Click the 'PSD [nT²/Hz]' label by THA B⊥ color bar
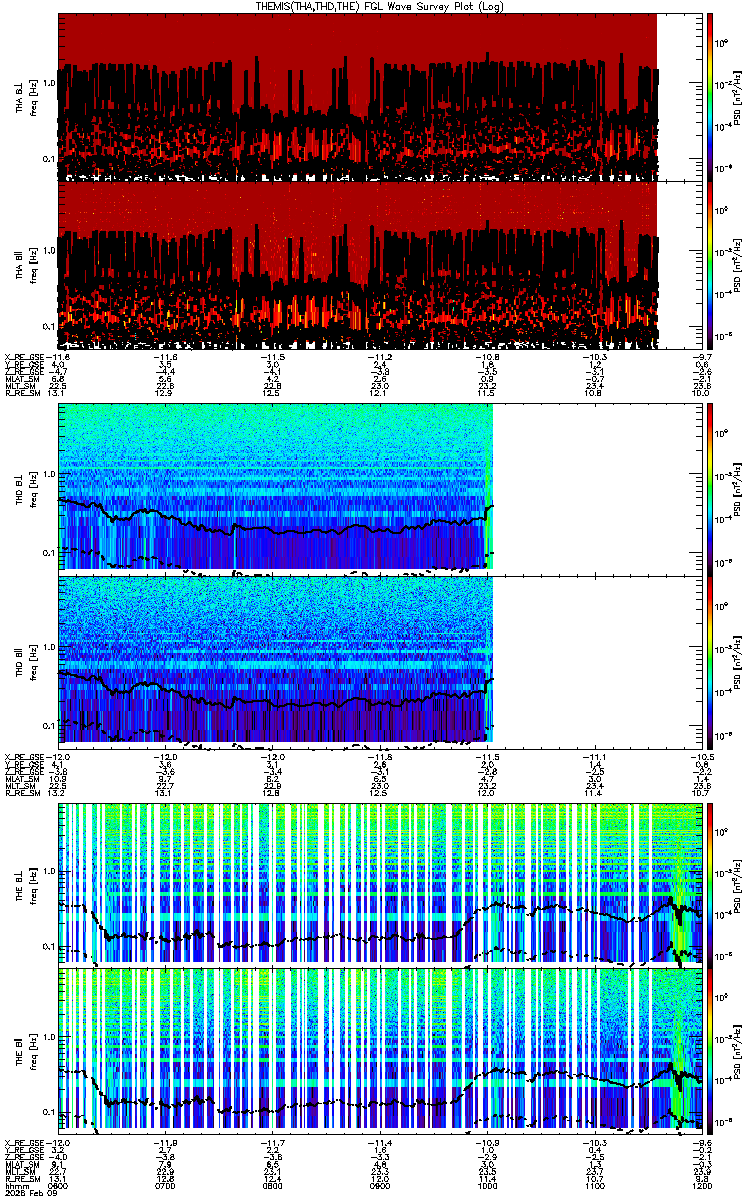Screen dimensions: 750x1200 pyautogui.click(x=738, y=96)
